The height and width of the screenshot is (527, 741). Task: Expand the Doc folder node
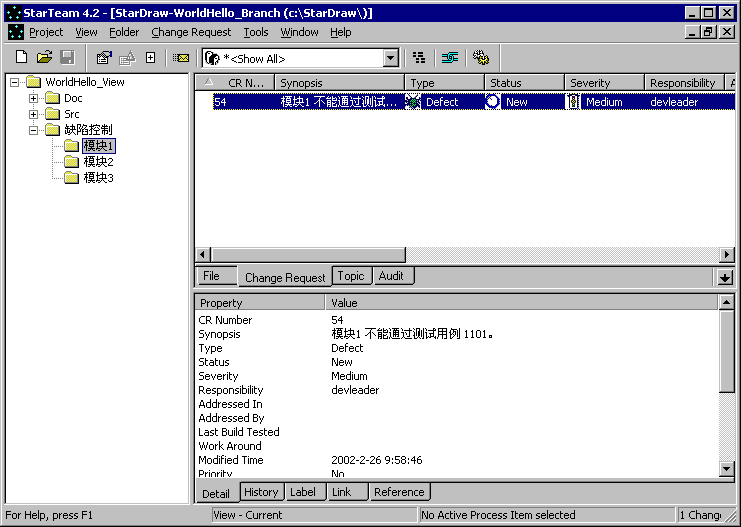click(x=34, y=98)
